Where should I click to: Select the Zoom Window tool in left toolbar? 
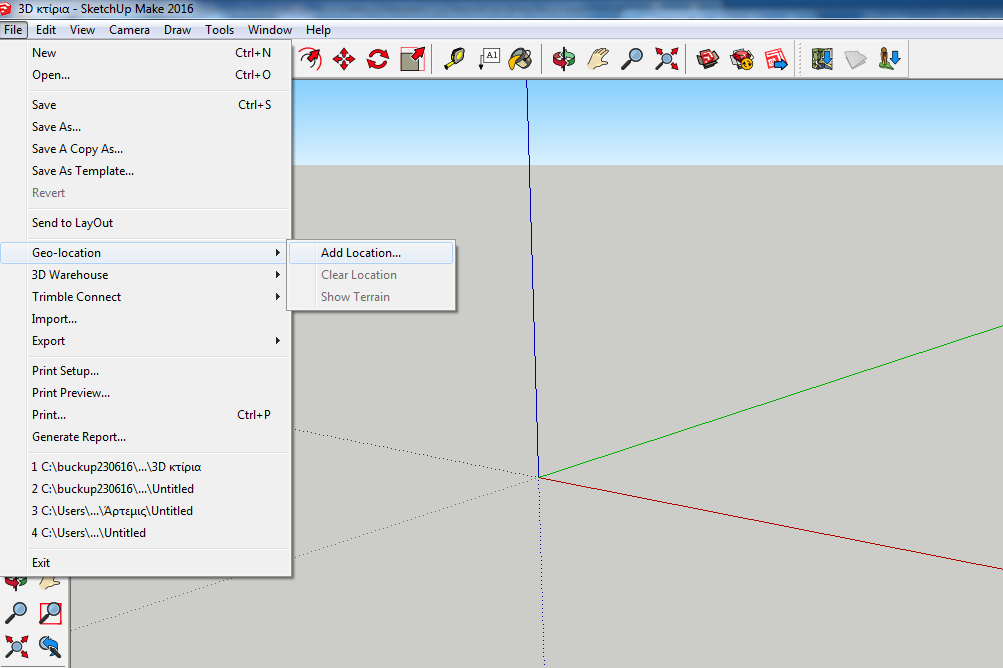50,612
